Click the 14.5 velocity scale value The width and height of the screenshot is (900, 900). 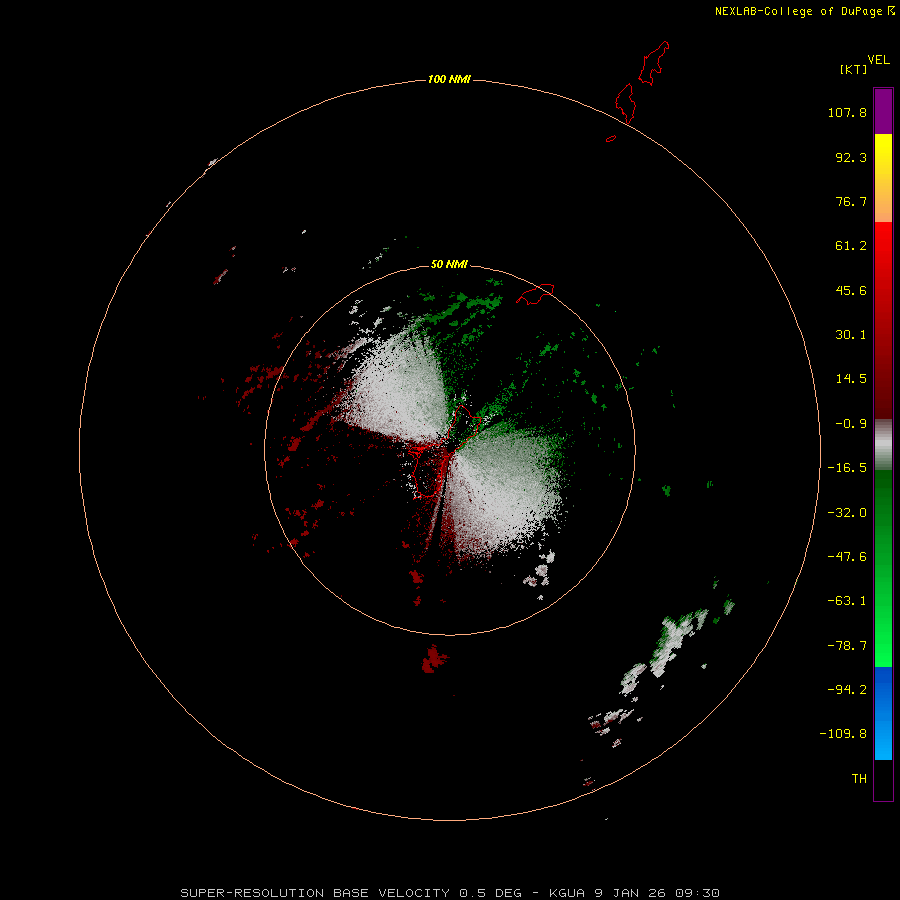click(851, 379)
